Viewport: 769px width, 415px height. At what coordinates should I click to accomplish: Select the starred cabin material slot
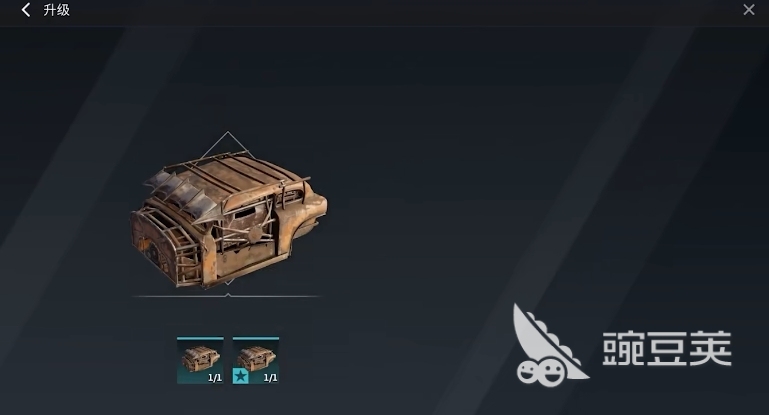click(256, 361)
